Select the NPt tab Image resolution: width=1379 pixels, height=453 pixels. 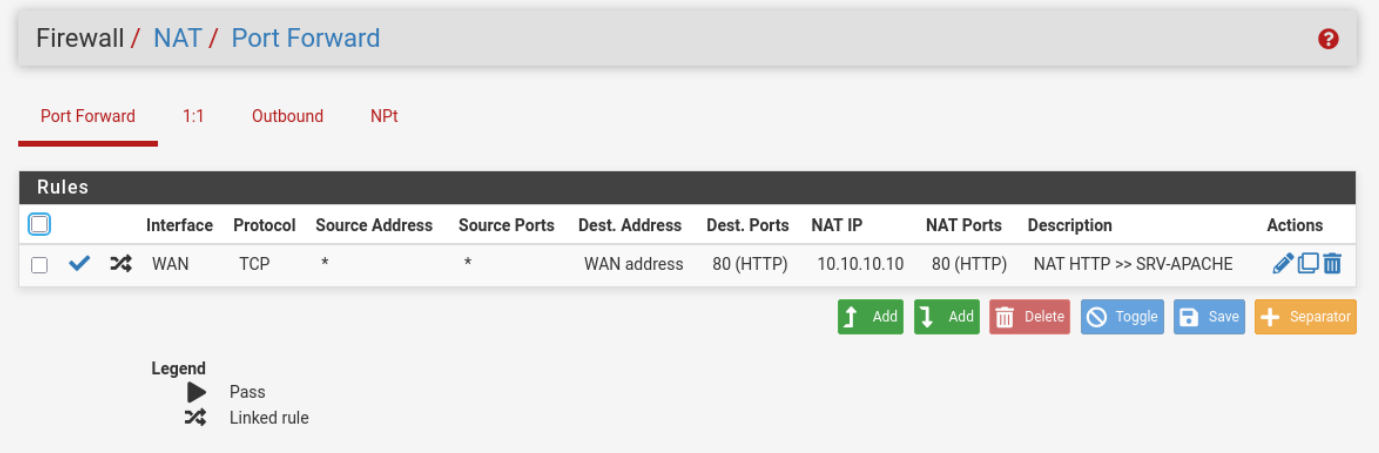tap(384, 116)
